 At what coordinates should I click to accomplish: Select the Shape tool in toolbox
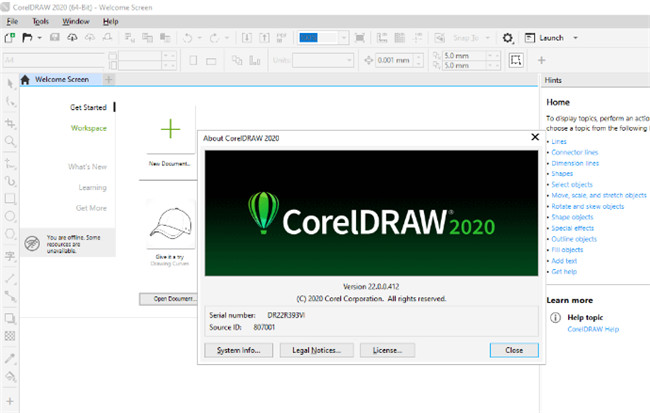[10, 102]
